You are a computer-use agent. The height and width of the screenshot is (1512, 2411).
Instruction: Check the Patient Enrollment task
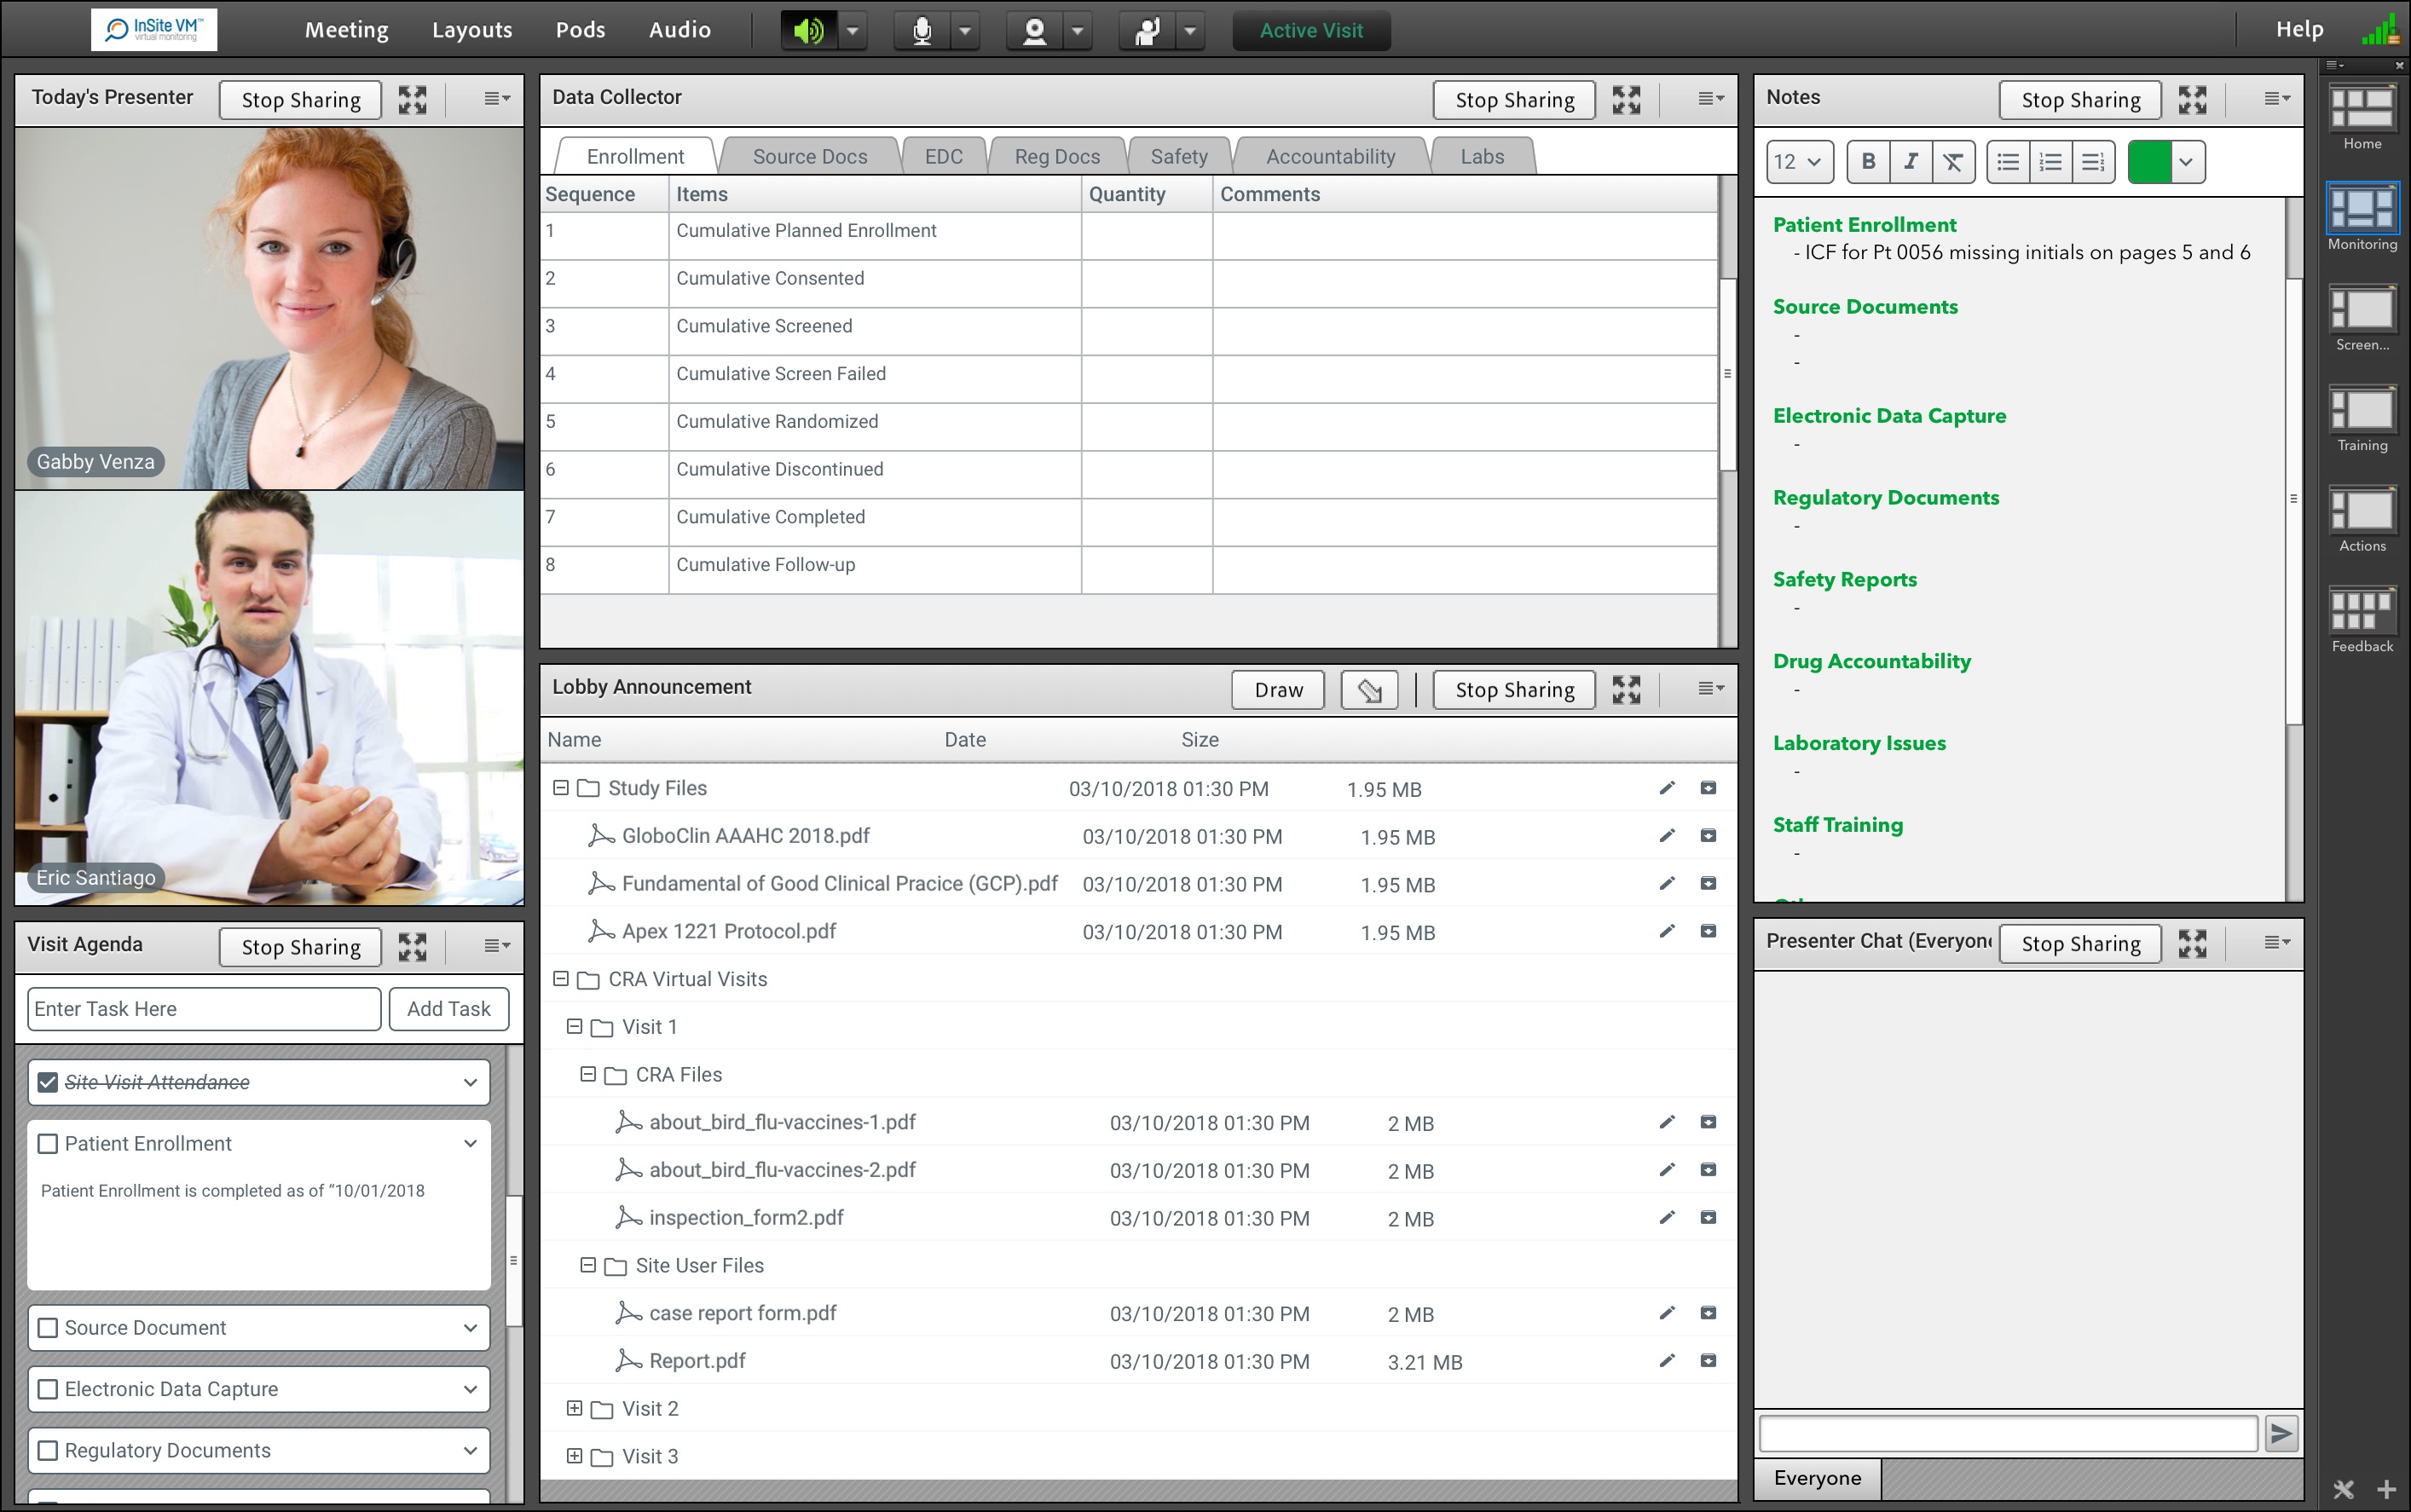click(47, 1143)
